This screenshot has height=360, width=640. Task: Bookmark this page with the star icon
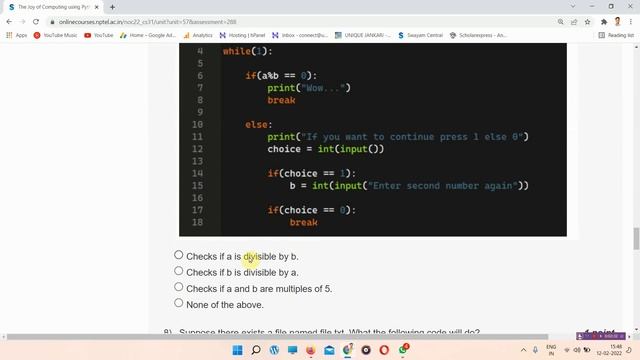click(587, 22)
